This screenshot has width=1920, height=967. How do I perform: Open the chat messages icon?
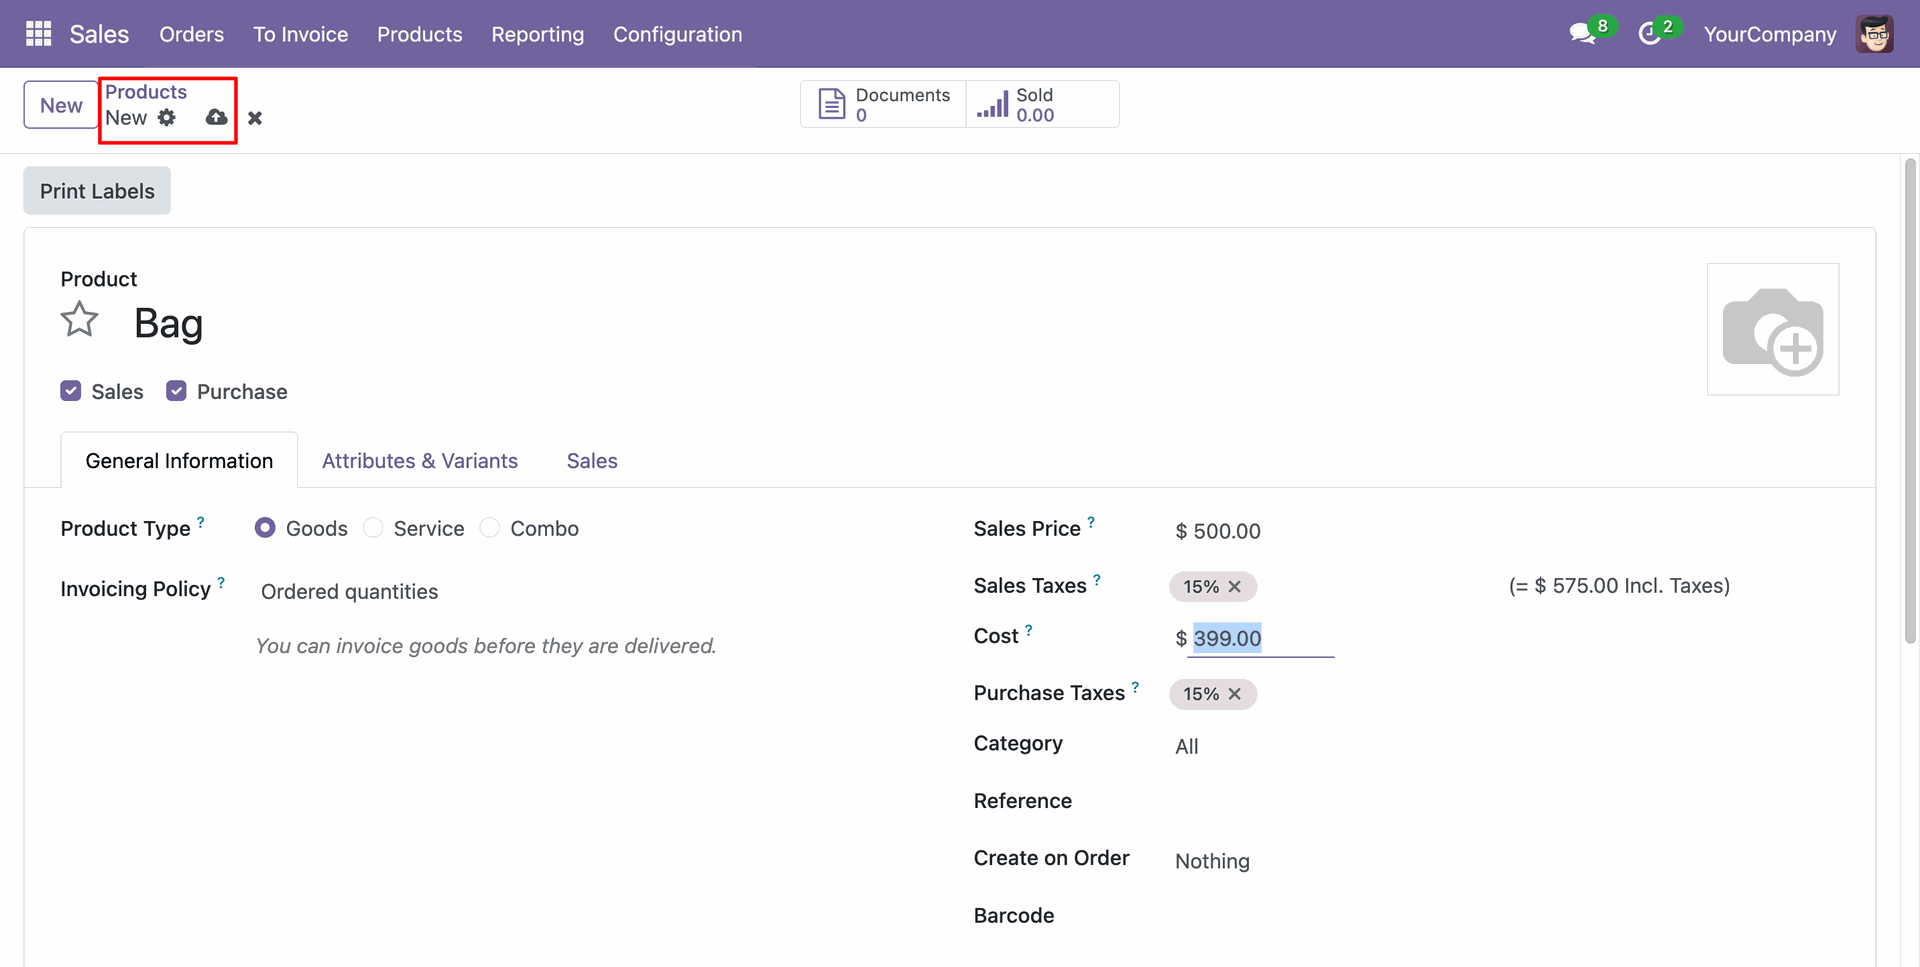tap(1581, 34)
